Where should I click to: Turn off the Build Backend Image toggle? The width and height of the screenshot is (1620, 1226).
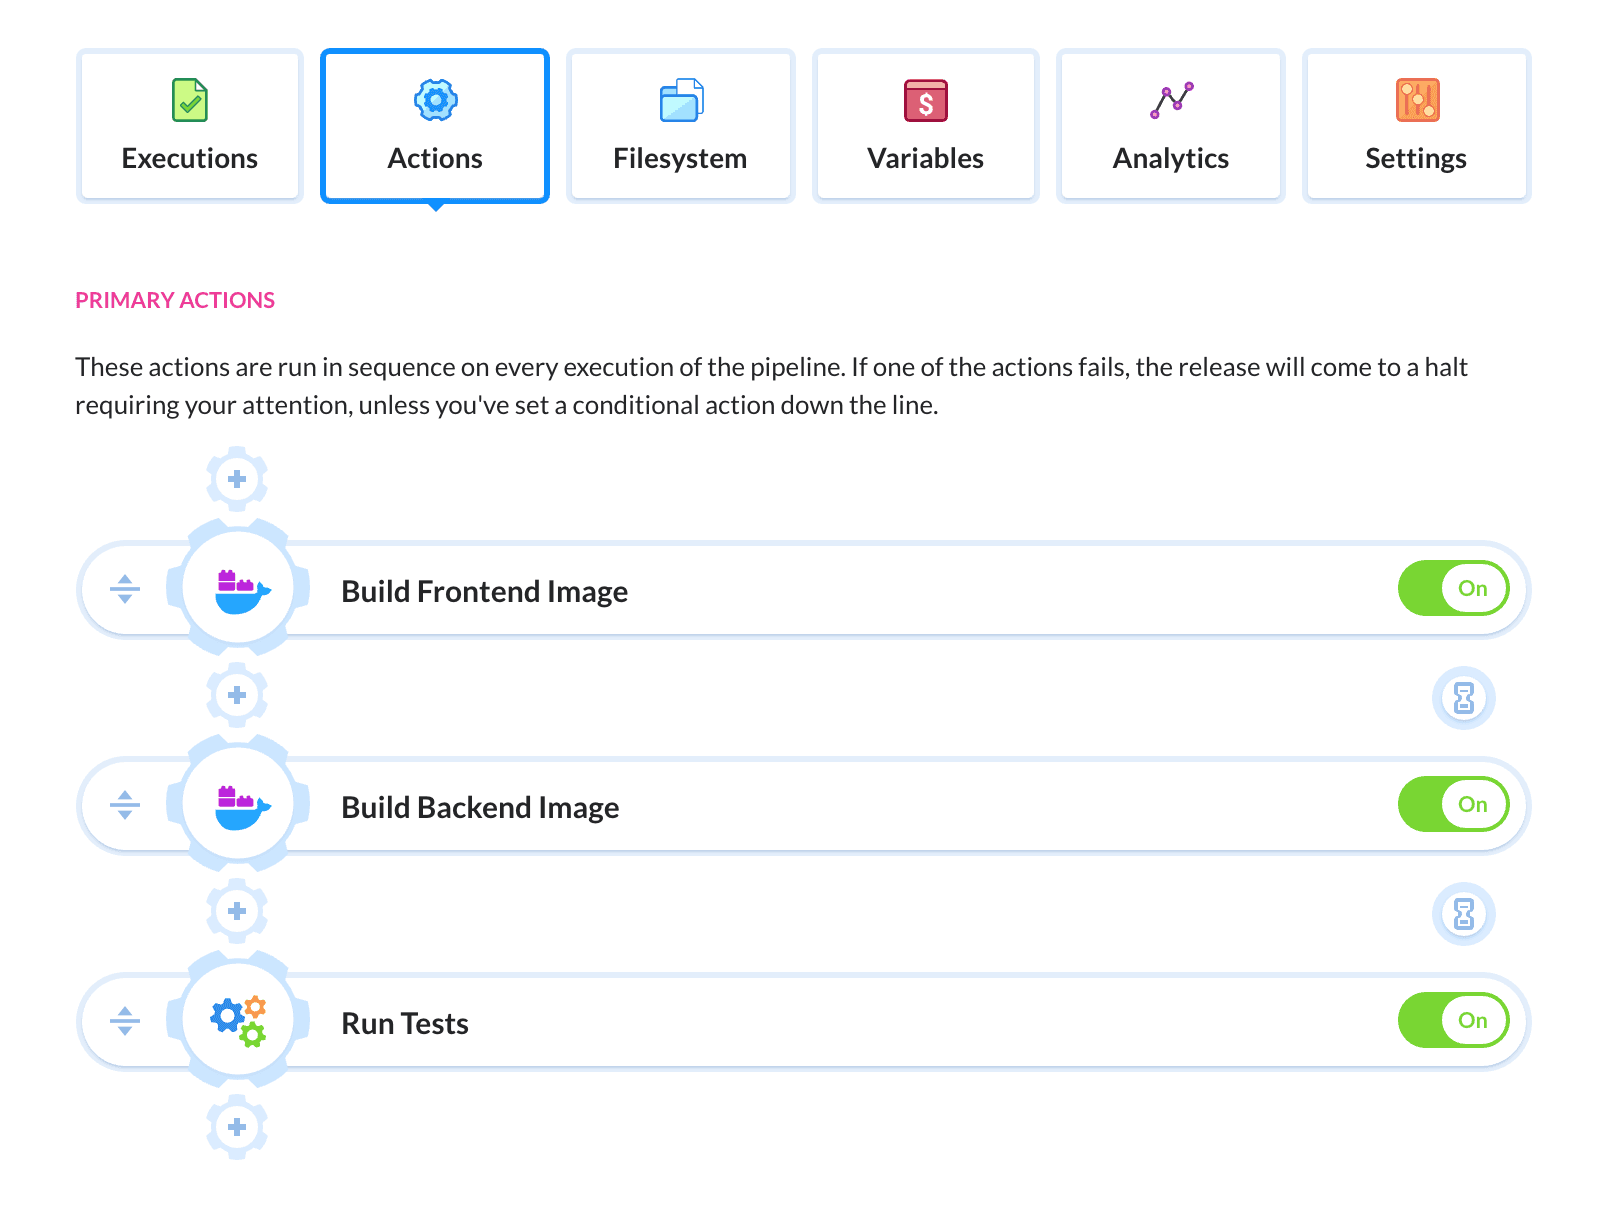1452,805
